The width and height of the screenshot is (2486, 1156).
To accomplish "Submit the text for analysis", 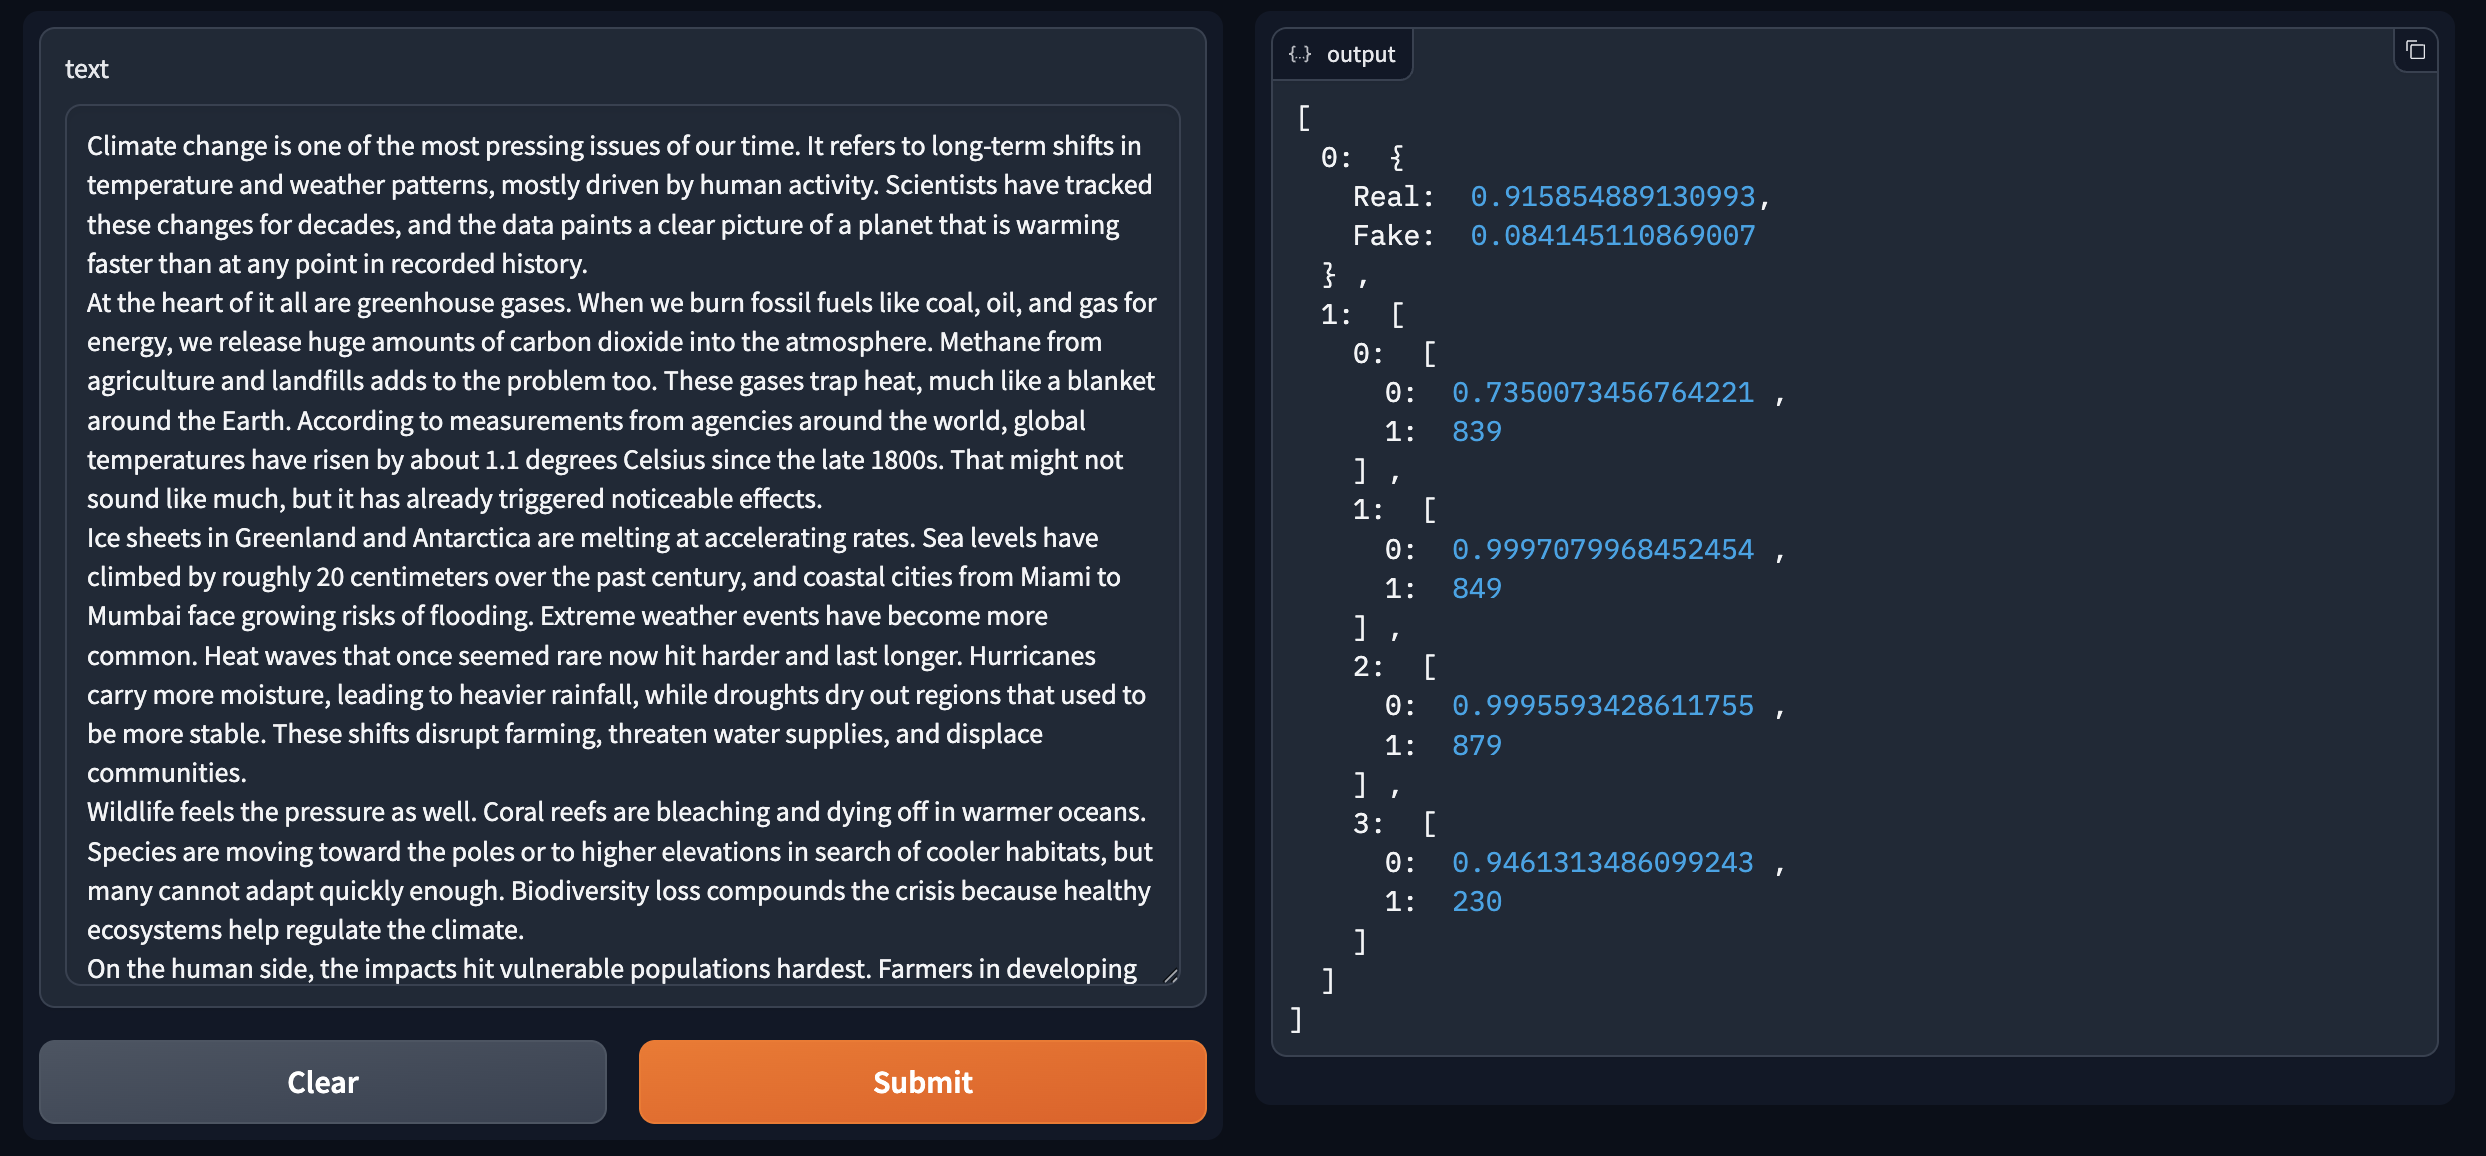I will coord(922,1082).
